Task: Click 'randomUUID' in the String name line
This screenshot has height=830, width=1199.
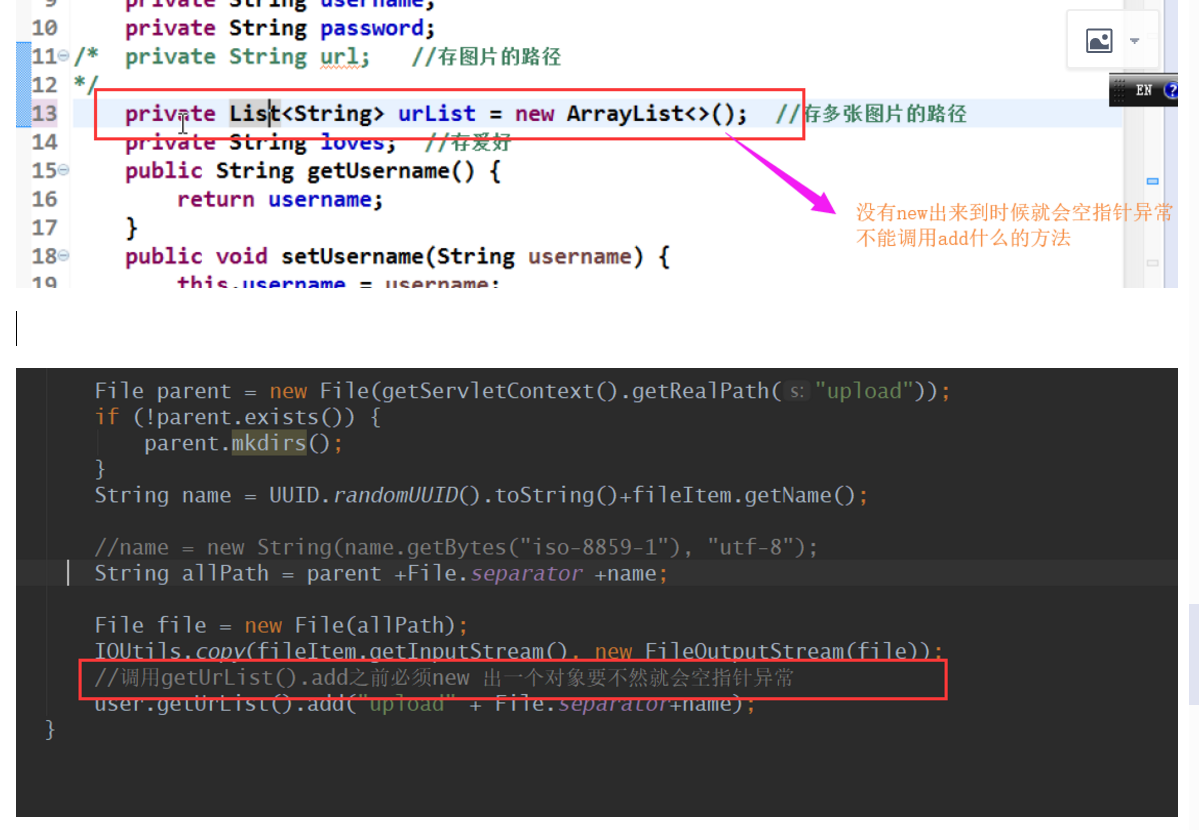Action: click(x=395, y=496)
